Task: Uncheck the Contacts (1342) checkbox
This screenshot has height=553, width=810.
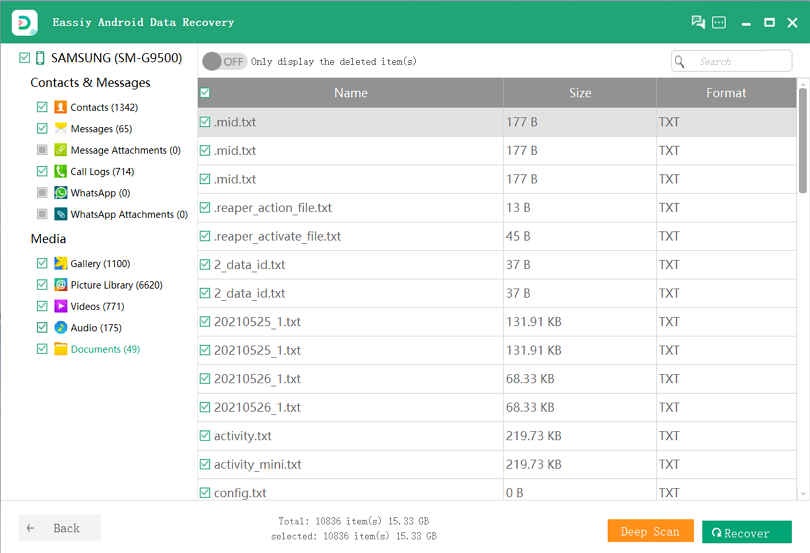Action: [x=42, y=107]
